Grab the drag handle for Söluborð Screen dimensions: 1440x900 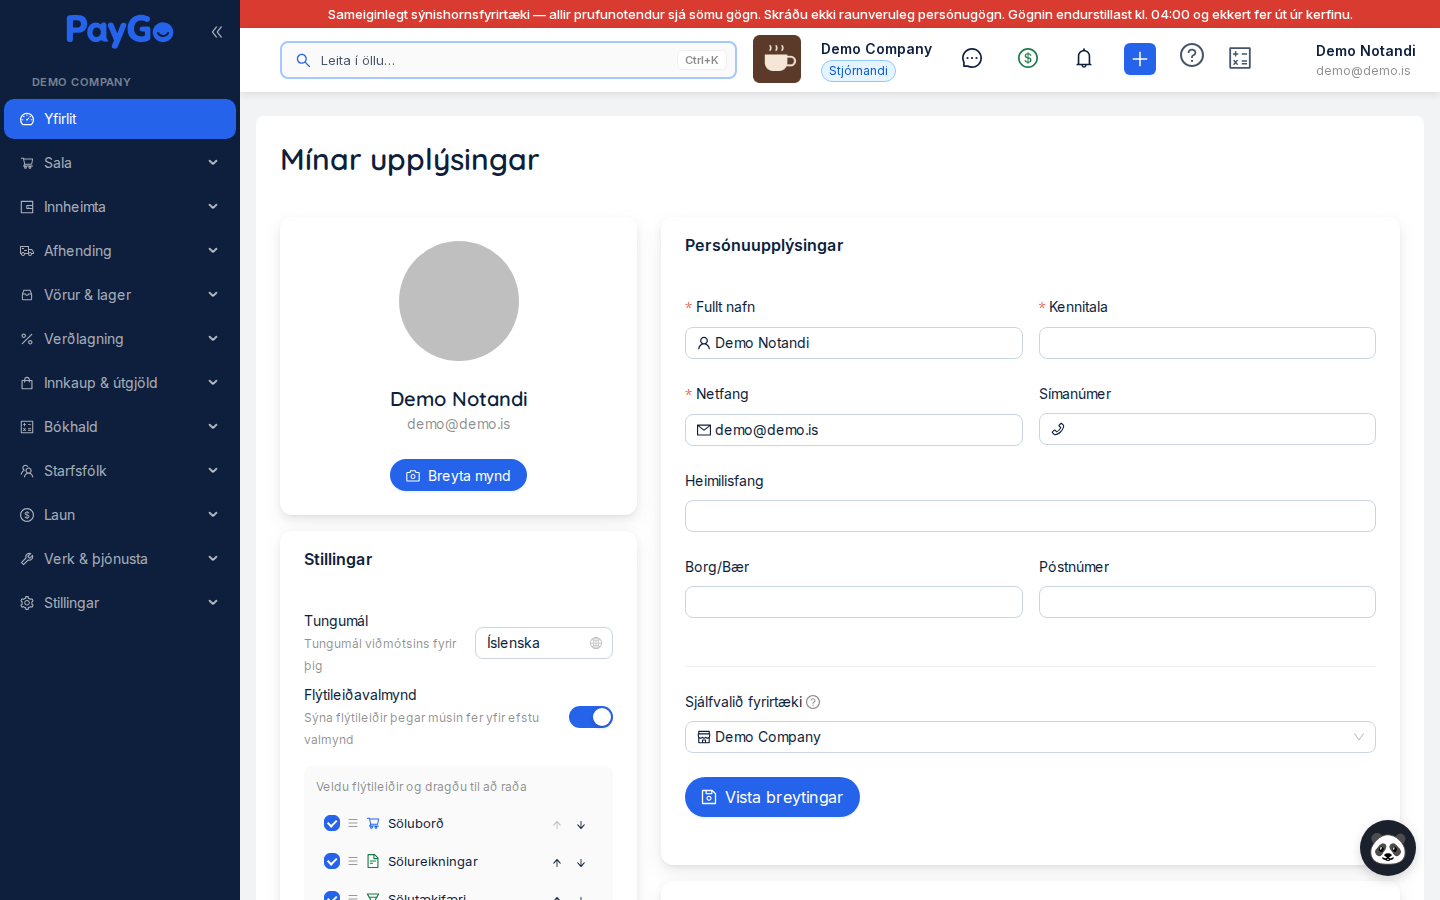pyautogui.click(x=353, y=823)
